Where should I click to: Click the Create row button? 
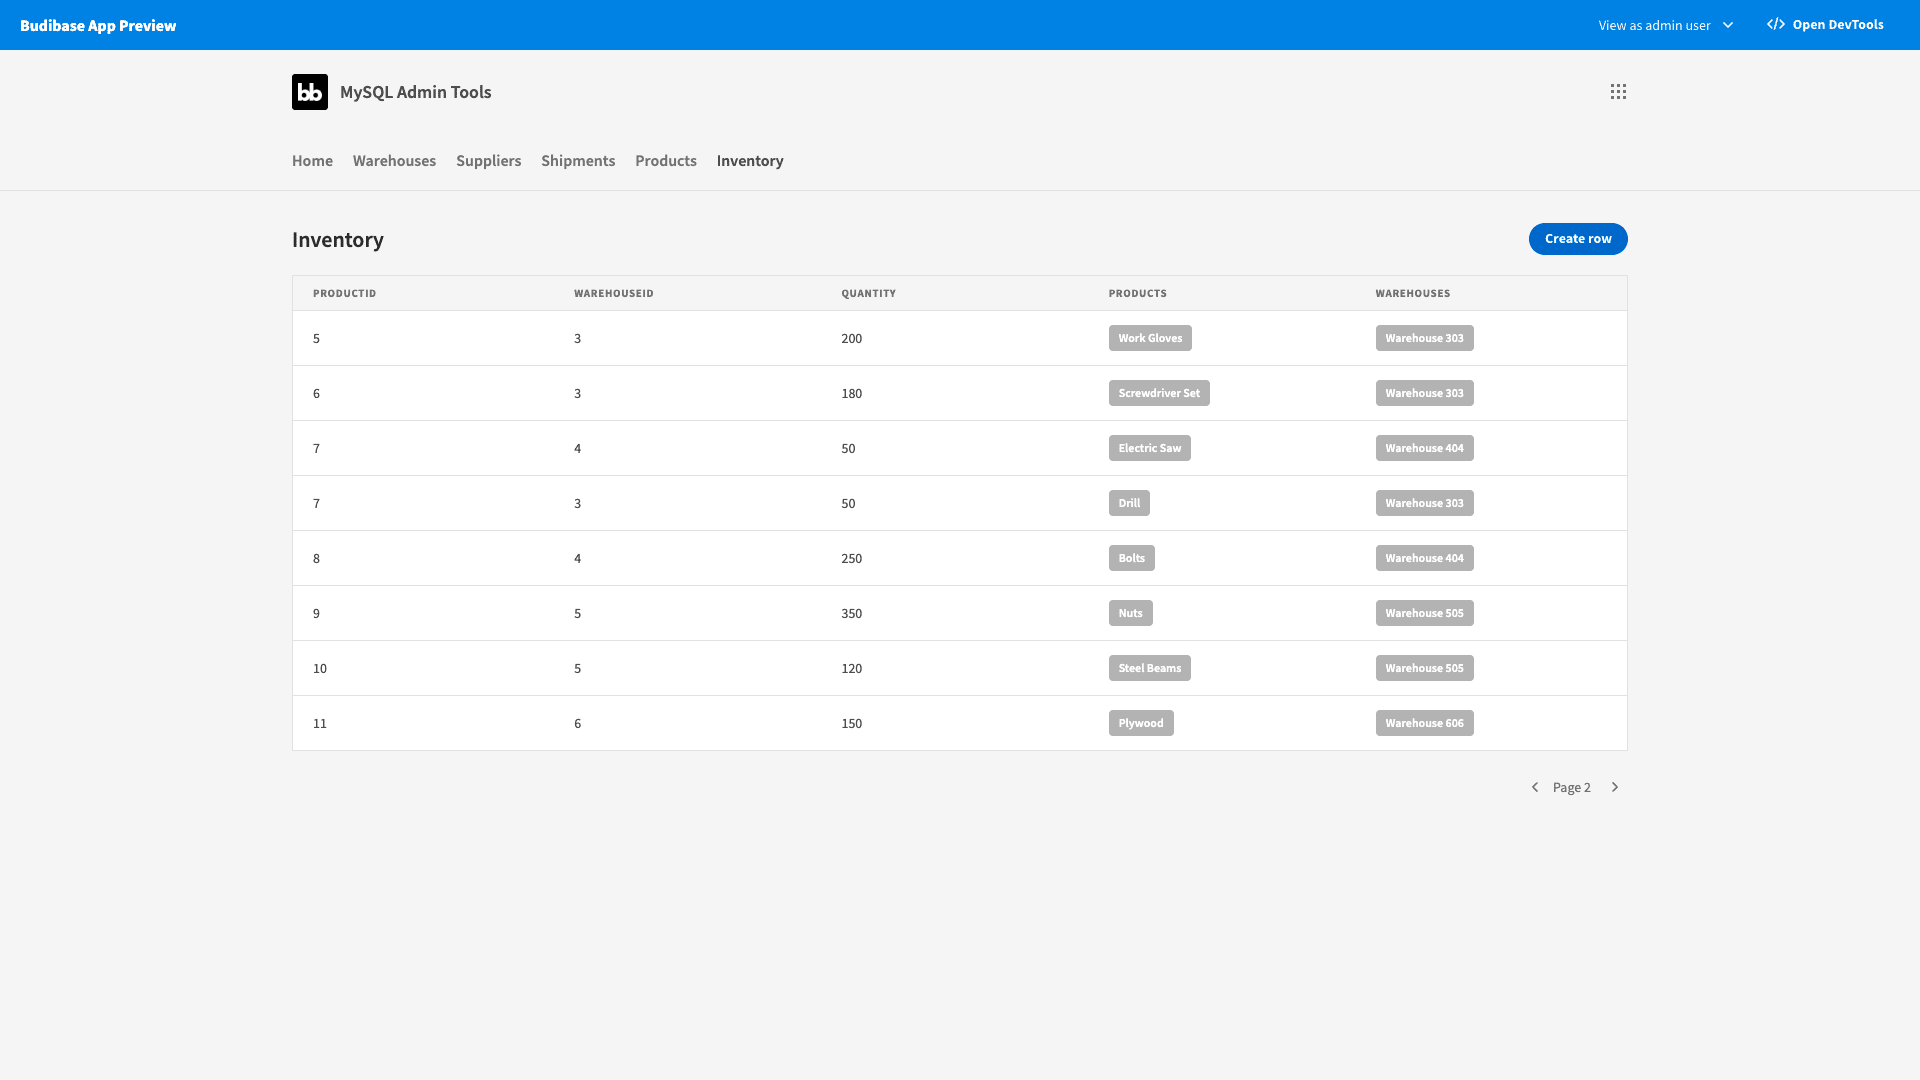(x=1578, y=239)
